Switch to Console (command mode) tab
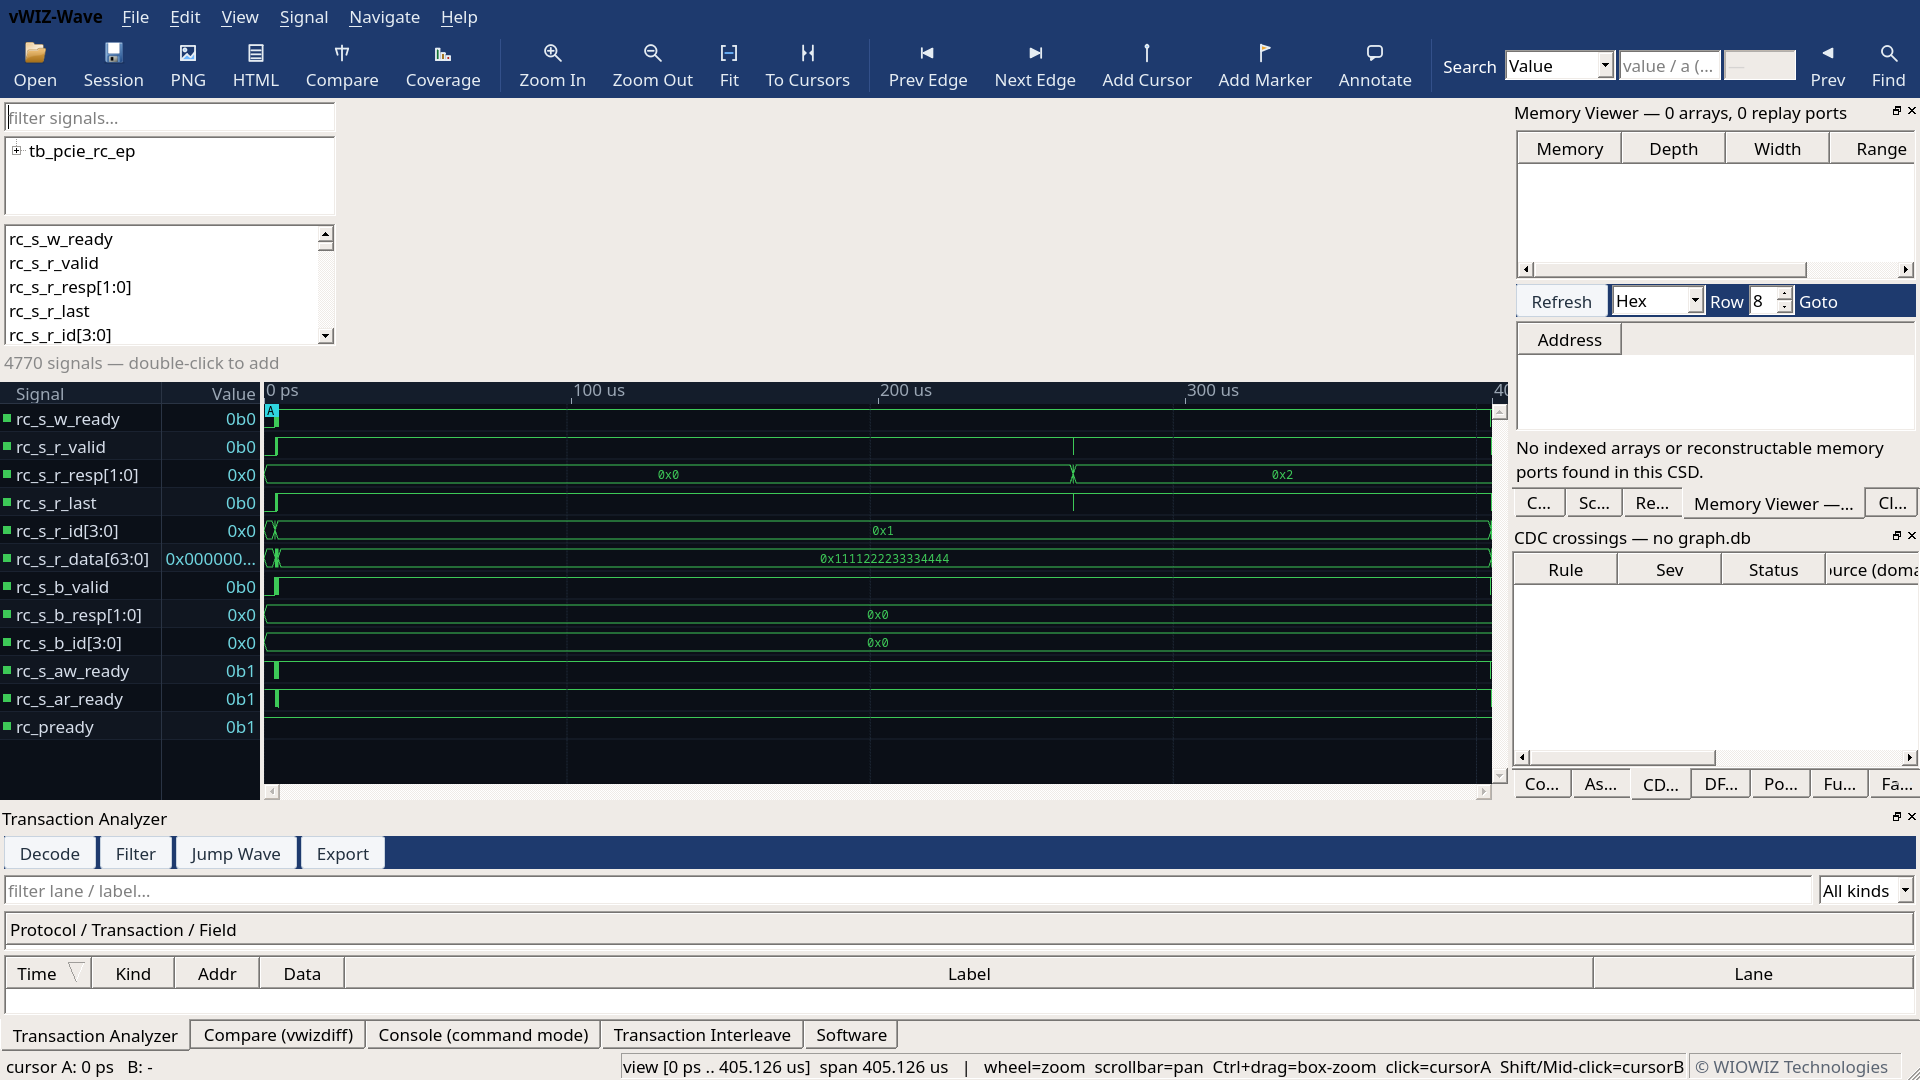Image resolution: width=1920 pixels, height=1080 pixels. coord(483,1035)
